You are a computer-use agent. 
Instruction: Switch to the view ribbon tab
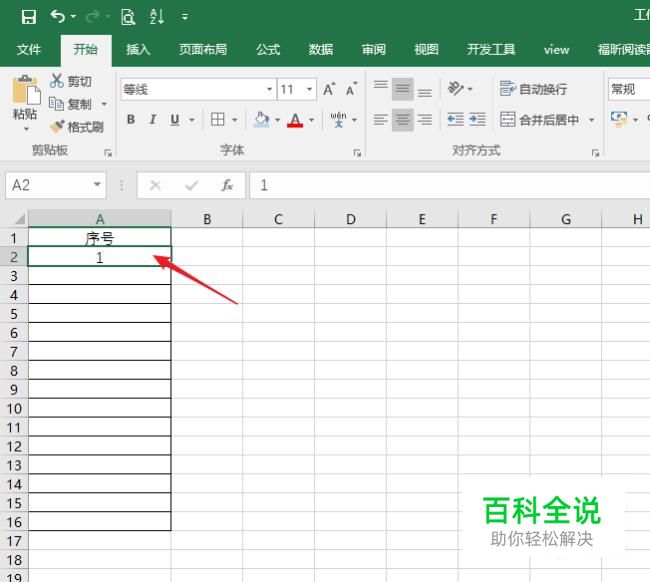pyautogui.click(x=556, y=50)
